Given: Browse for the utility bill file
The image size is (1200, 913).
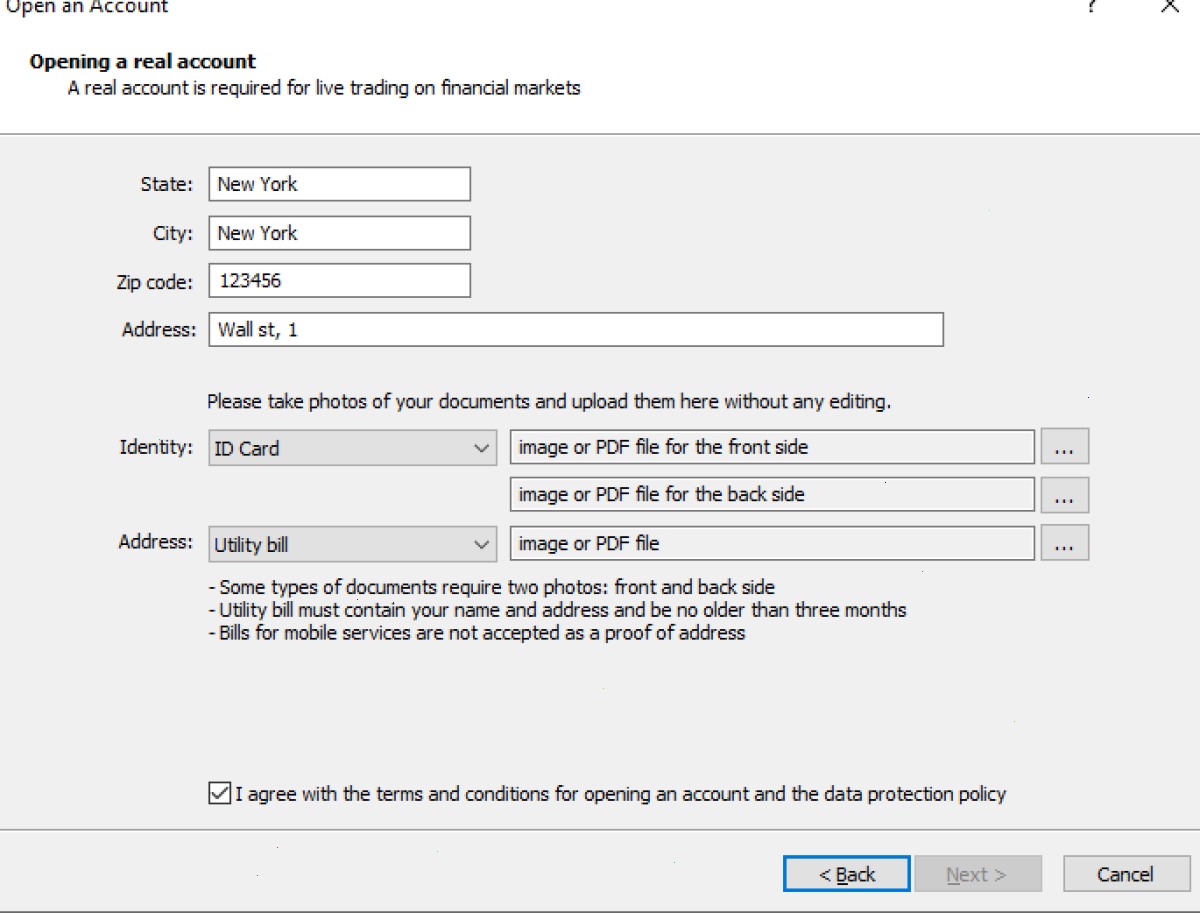Looking at the screenshot, I should point(1064,544).
